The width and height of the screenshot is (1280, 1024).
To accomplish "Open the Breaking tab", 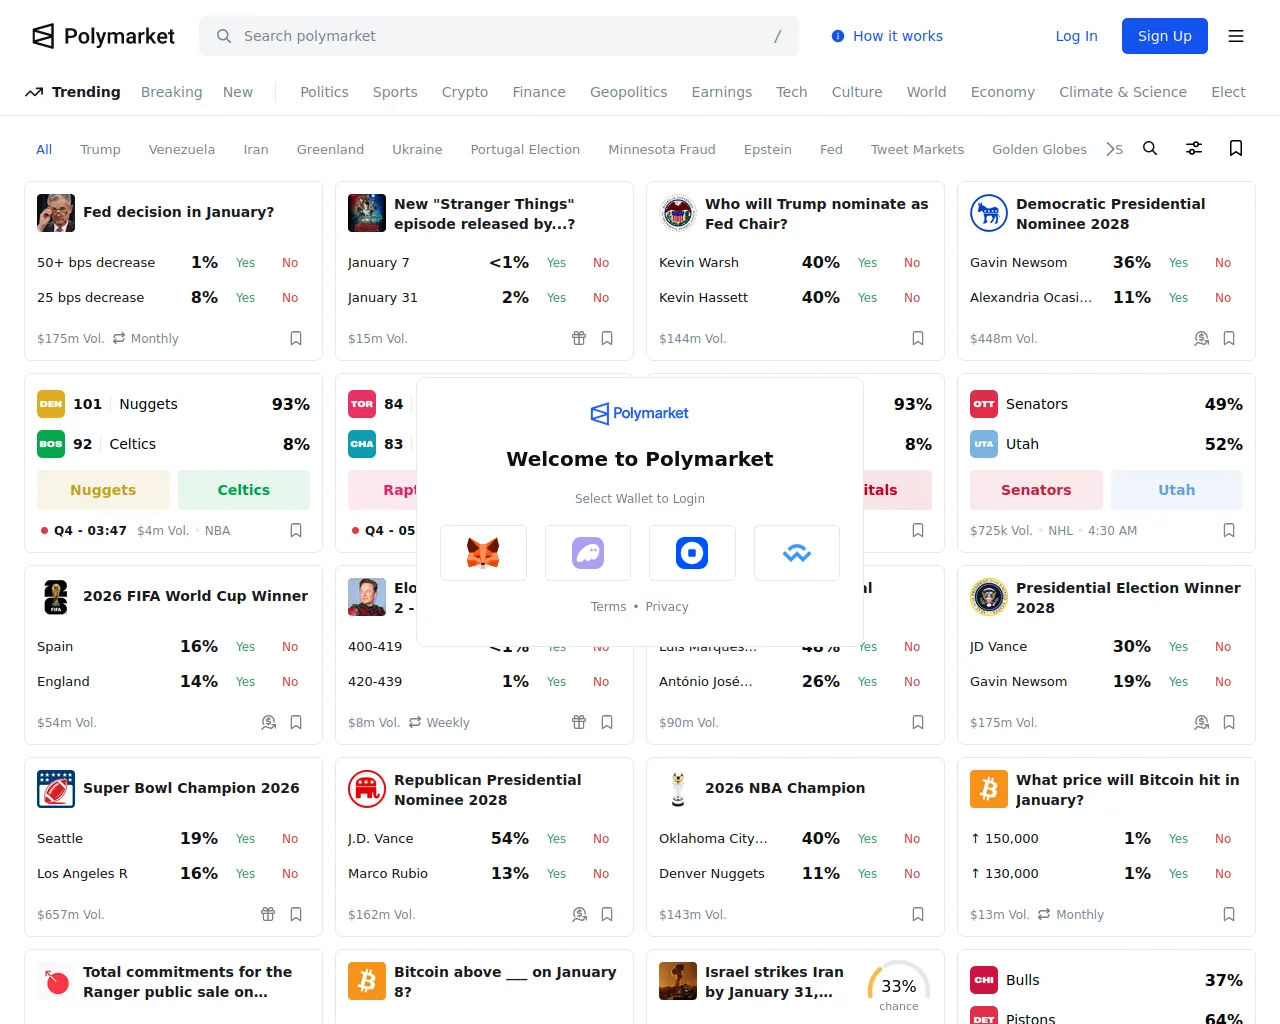I will tap(171, 92).
